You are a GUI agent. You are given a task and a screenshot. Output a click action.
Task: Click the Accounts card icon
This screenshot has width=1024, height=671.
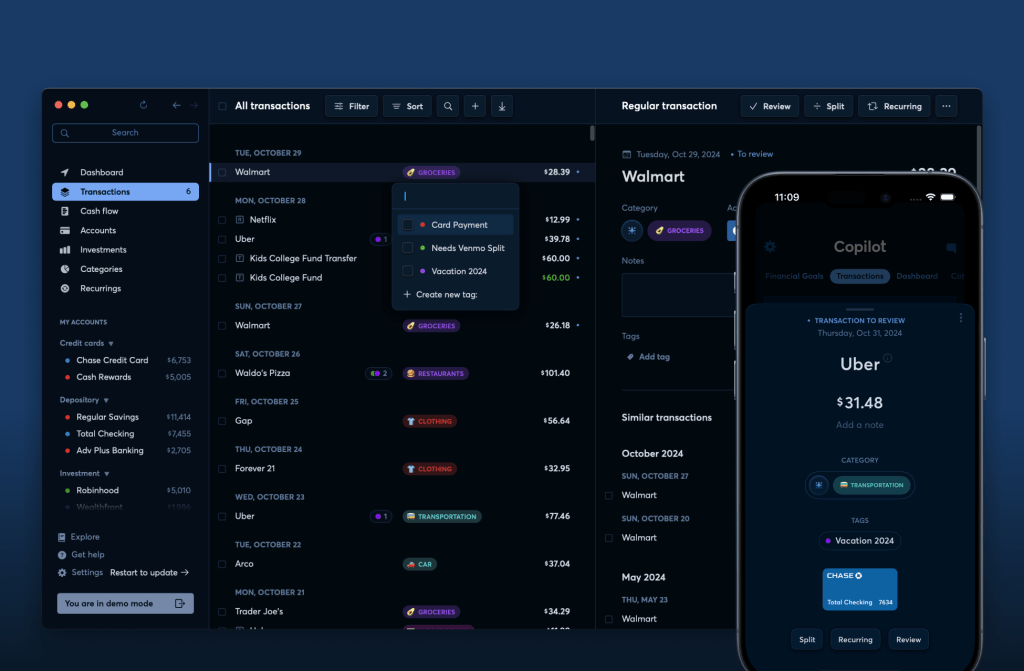(65, 231)
